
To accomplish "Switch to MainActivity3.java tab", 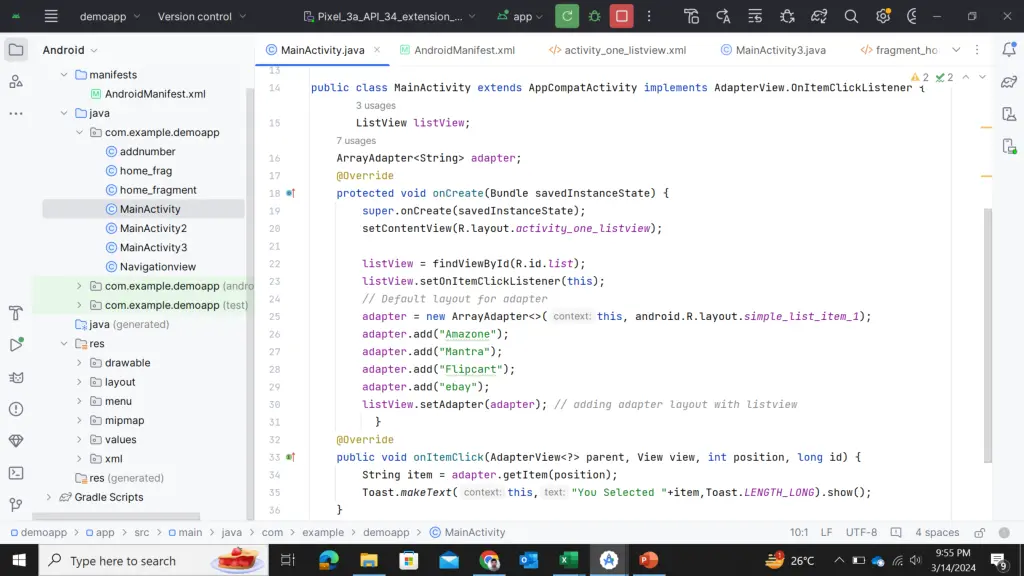I will 774,50.
